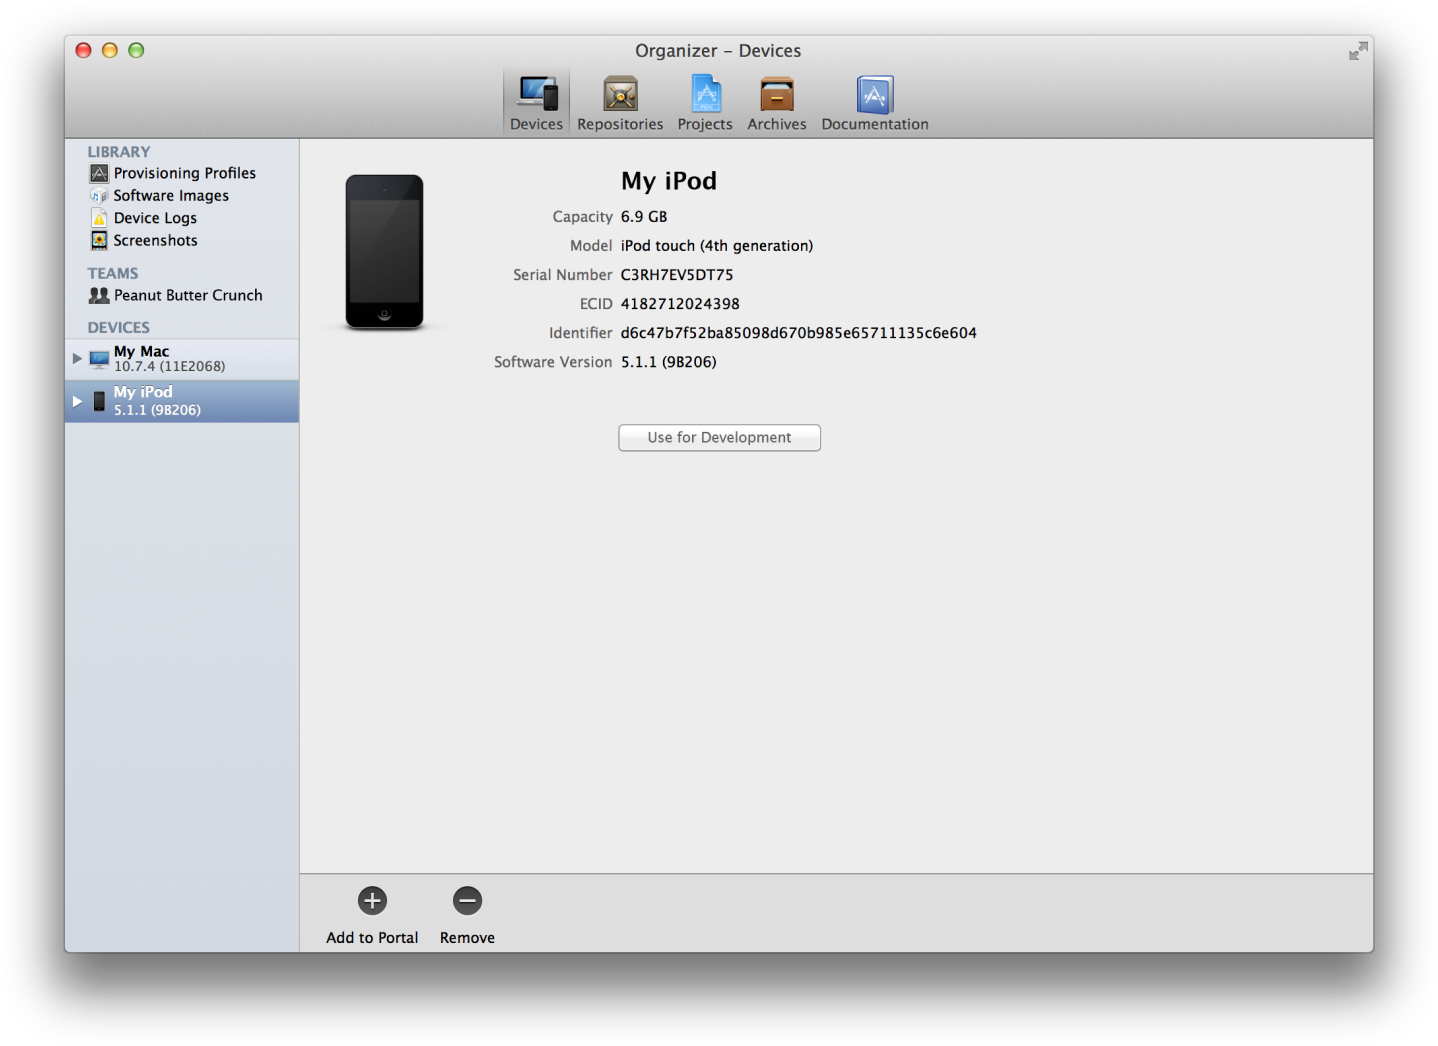This screenshot has height=1046, width=1438.
Task: Click the LIBRARY section header
Action: 118,152
